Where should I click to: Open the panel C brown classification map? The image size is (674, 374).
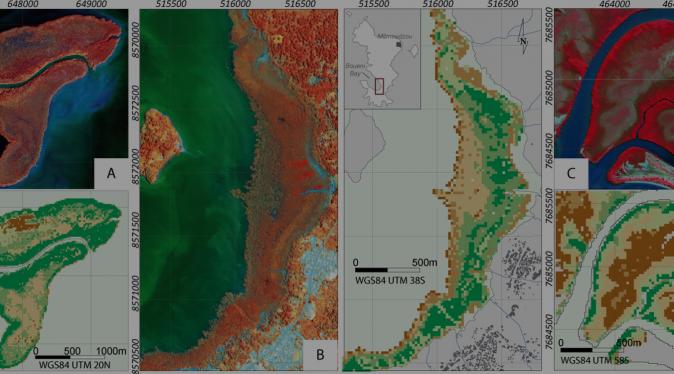(614, 281)
